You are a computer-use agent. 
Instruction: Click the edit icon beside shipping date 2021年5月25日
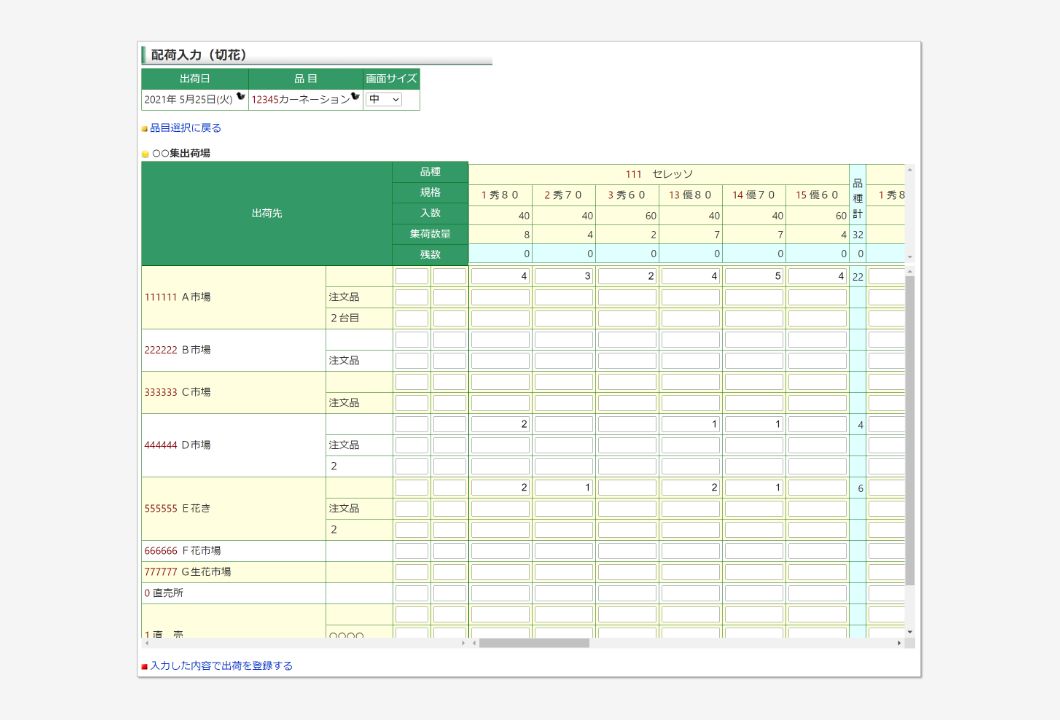(241, 97)
